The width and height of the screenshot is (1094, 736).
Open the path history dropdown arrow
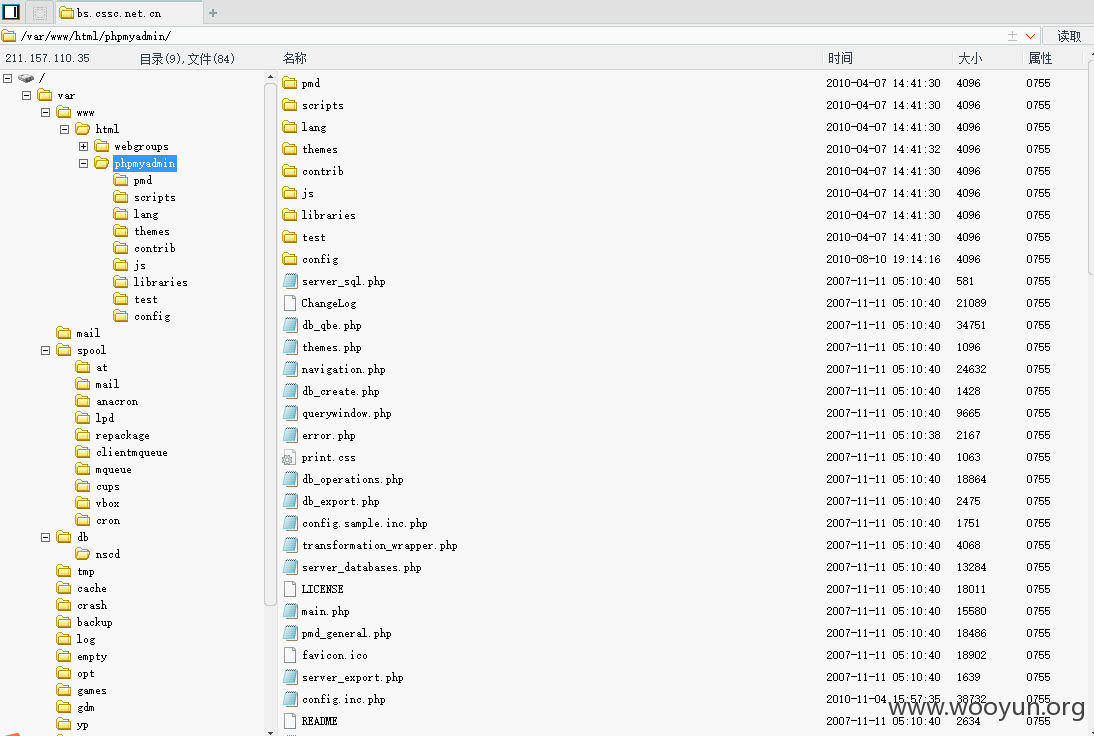(x=1030, y=36)
